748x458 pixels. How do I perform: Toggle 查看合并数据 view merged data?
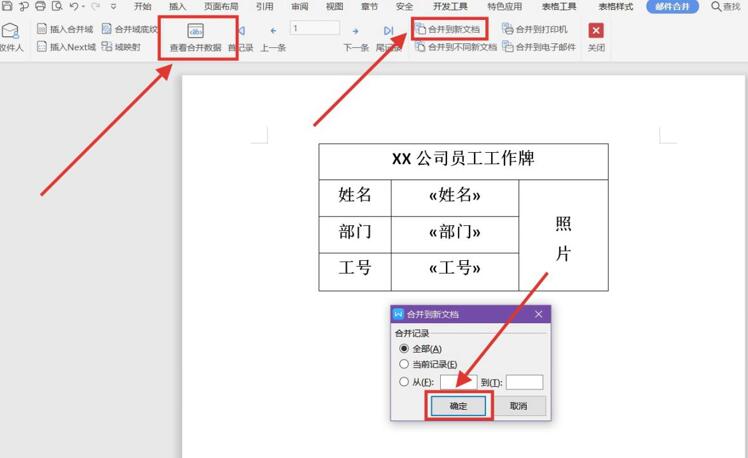[196, 38]
